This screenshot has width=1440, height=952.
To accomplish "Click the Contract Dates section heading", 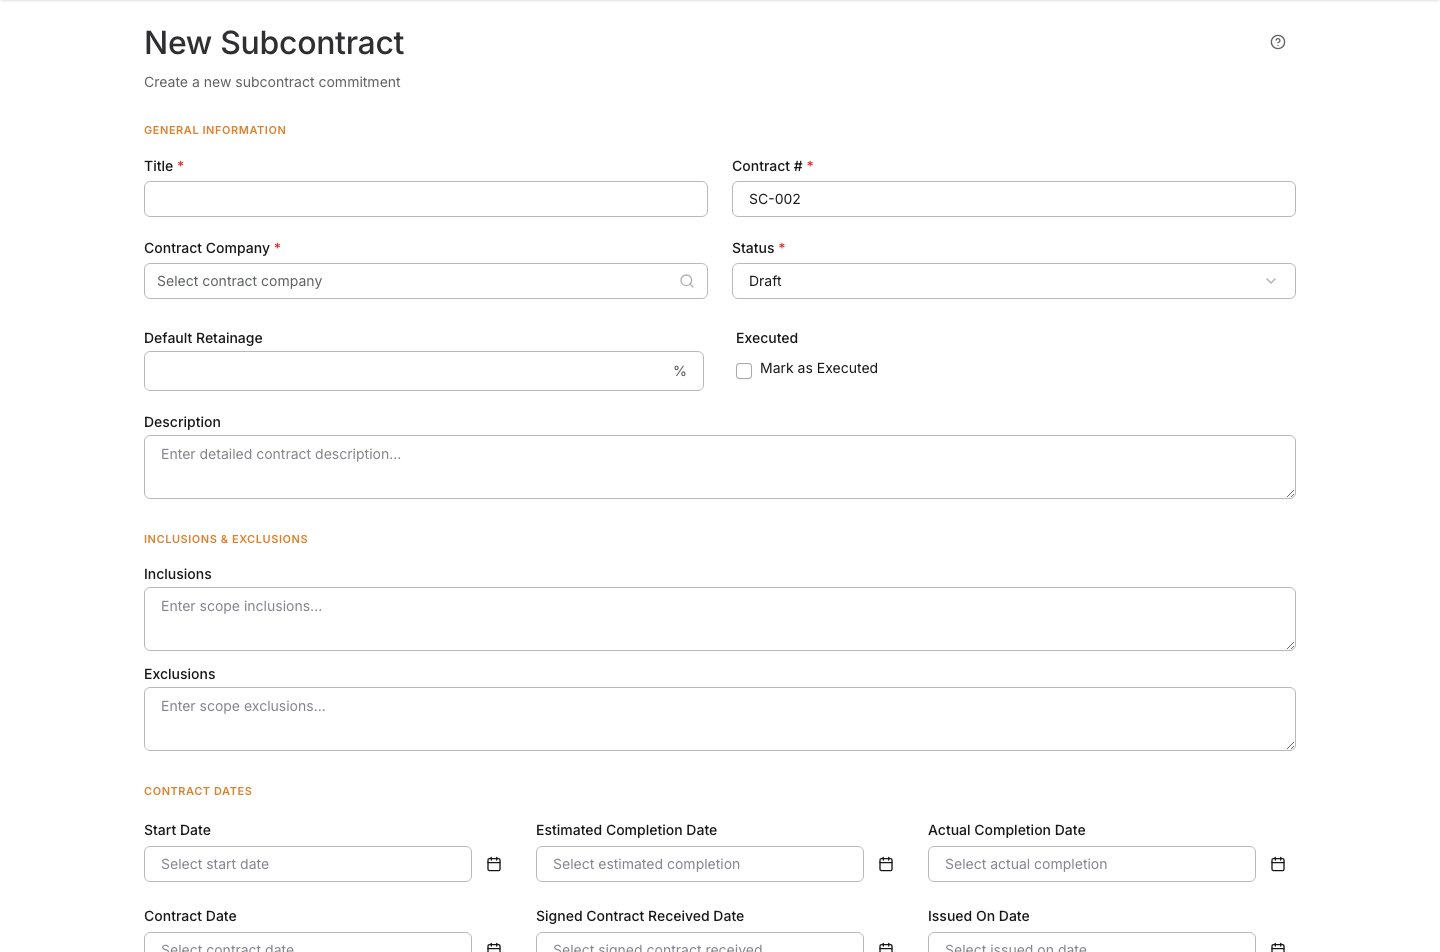I will click(198, 791).
